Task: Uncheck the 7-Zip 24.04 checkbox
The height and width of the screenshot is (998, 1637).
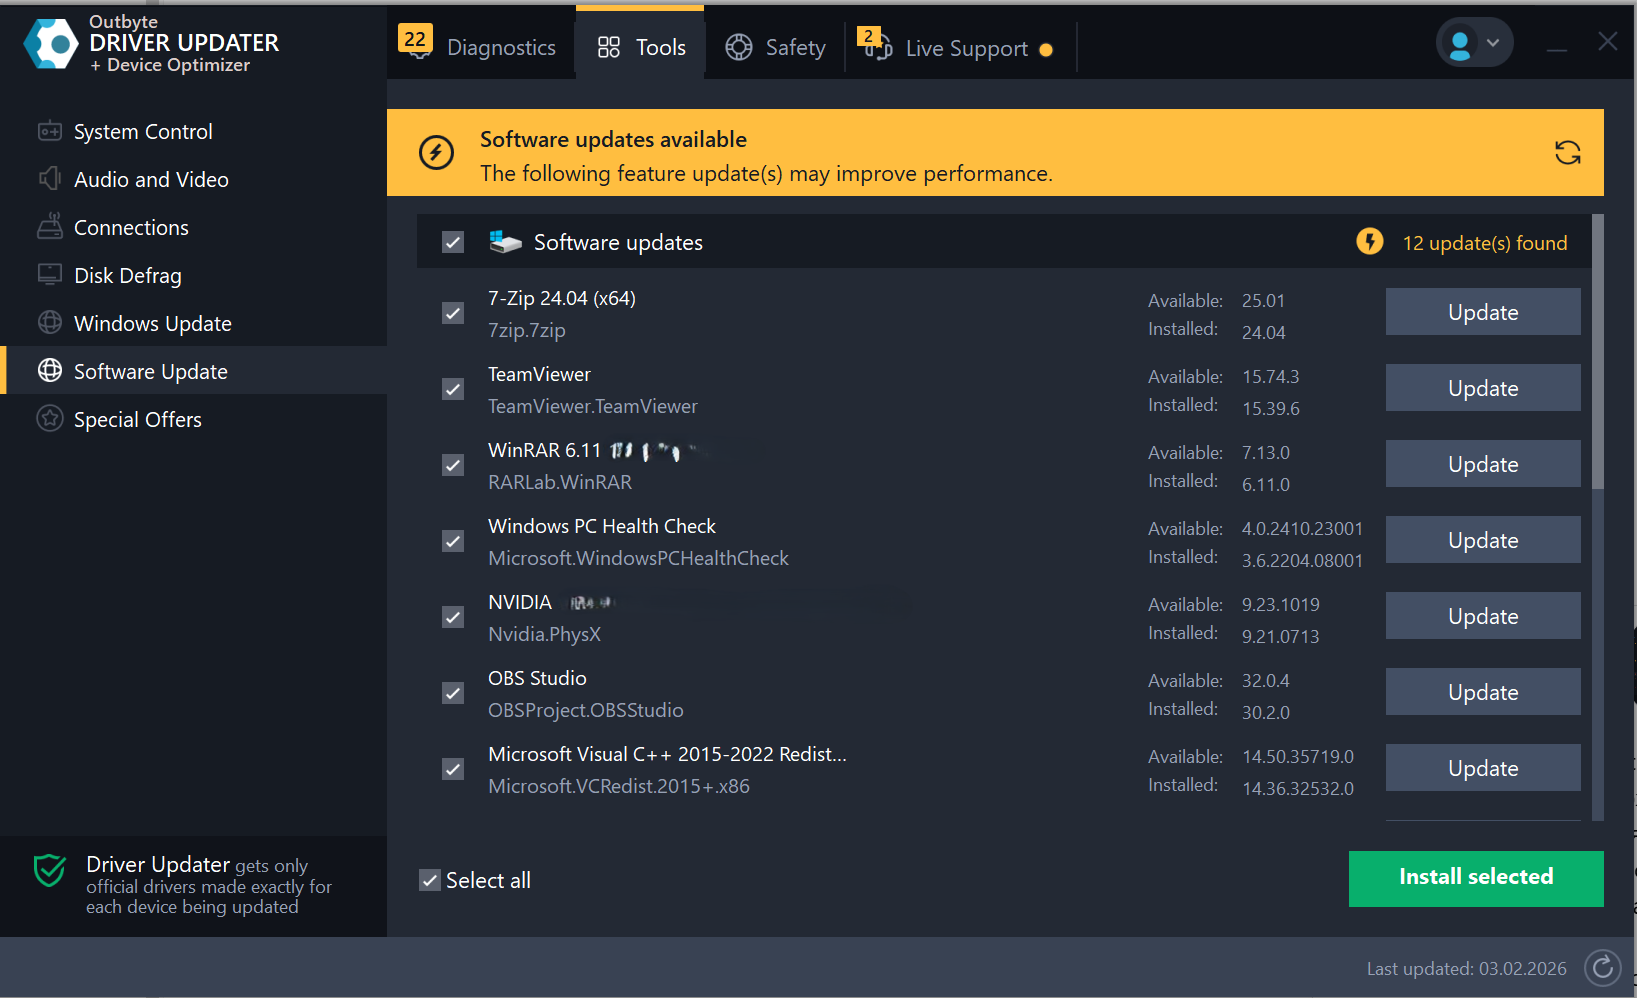Action: click(x=453, y=313)
